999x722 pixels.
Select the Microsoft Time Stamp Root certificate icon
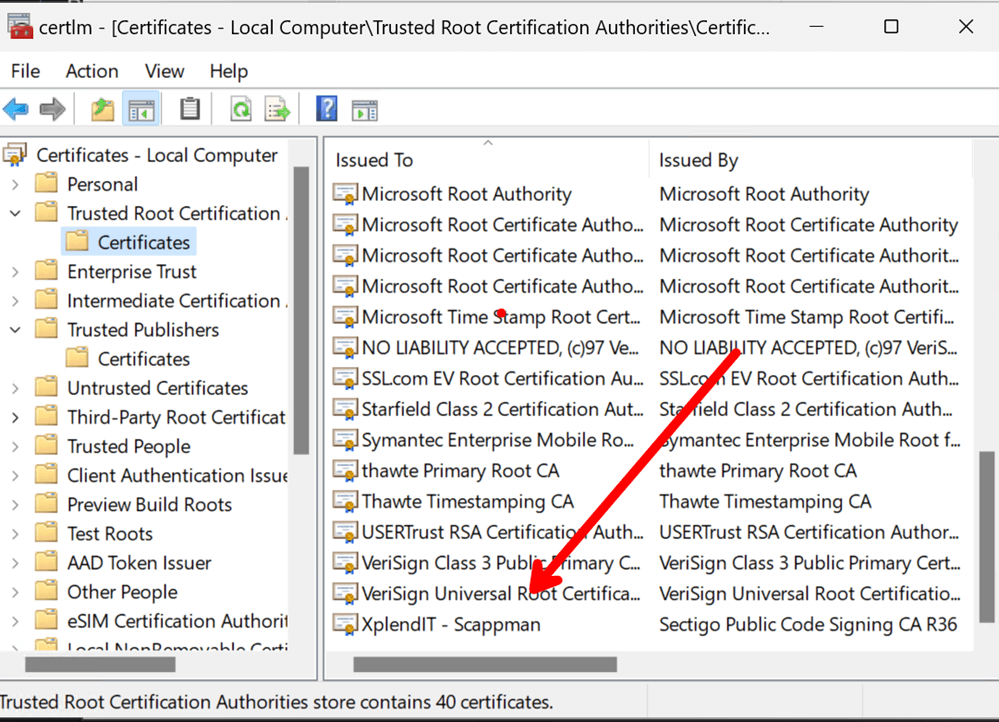(x=345, y=317)
